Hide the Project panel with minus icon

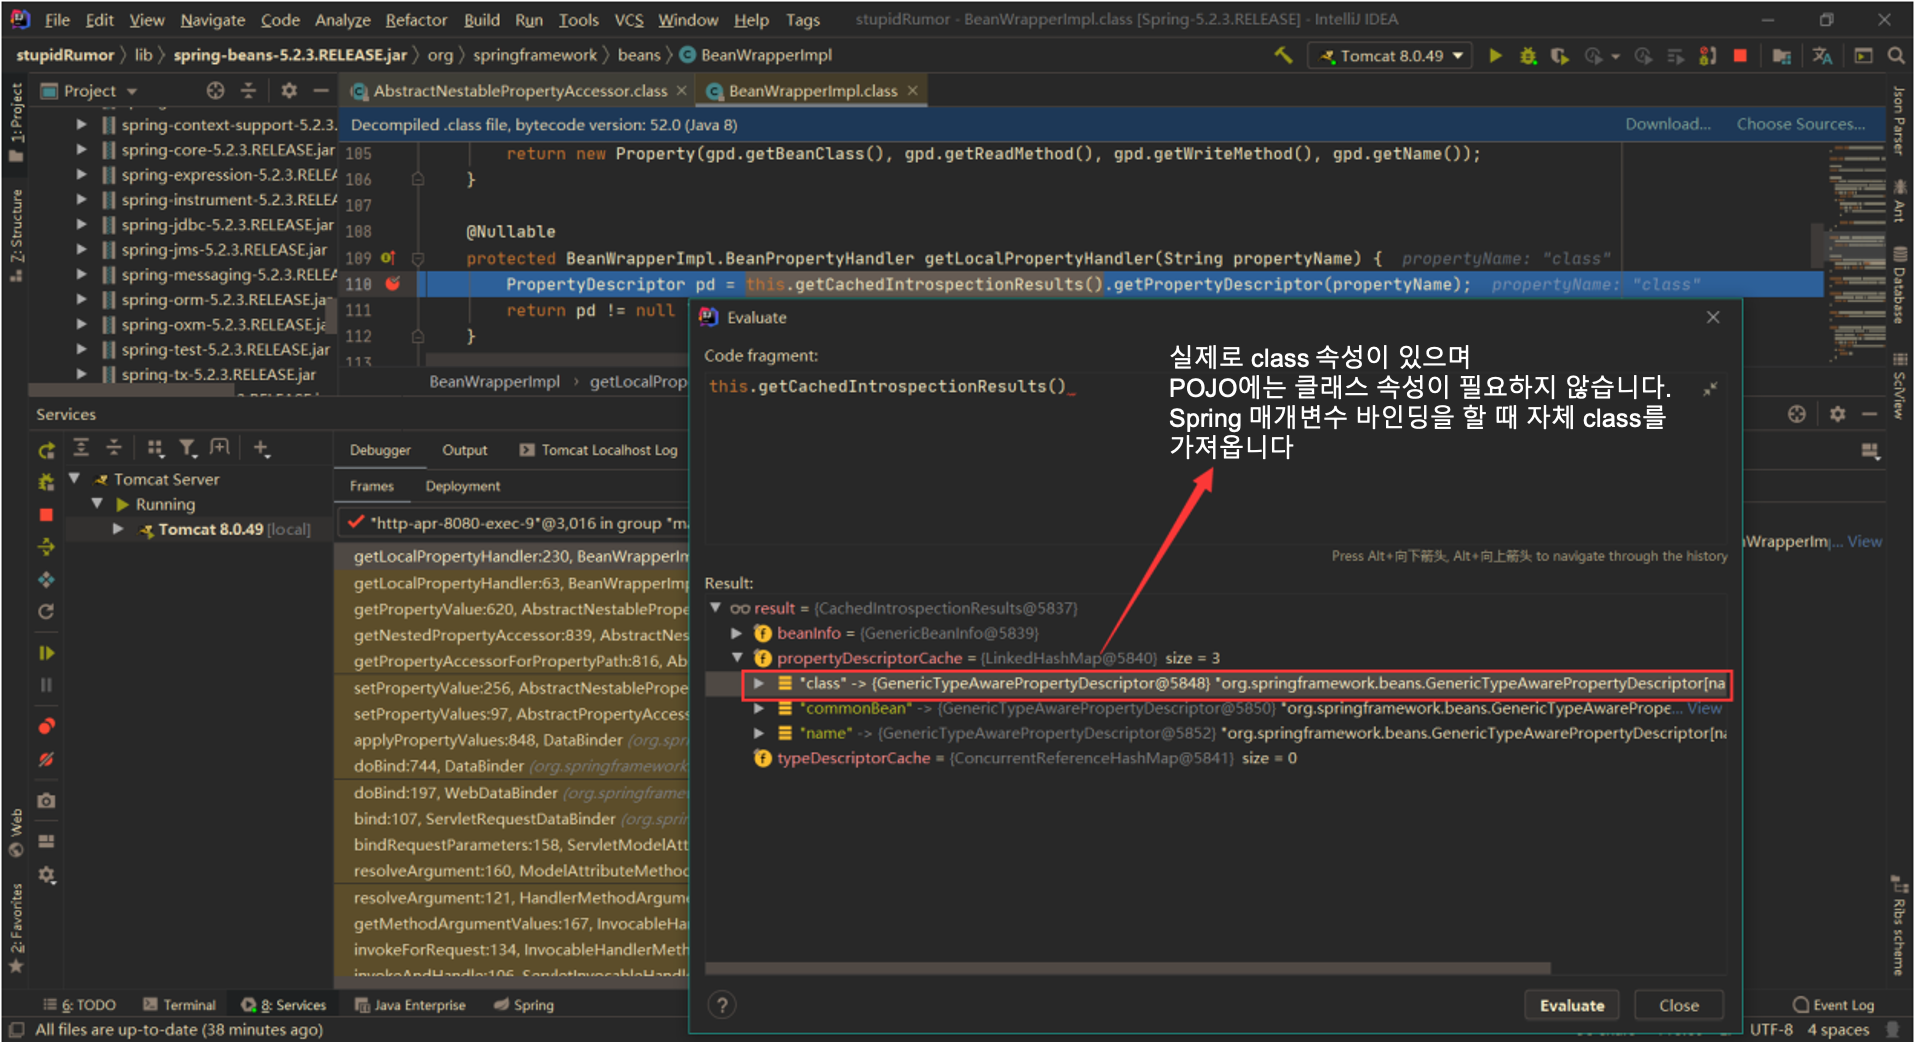[x=321, y=91]
